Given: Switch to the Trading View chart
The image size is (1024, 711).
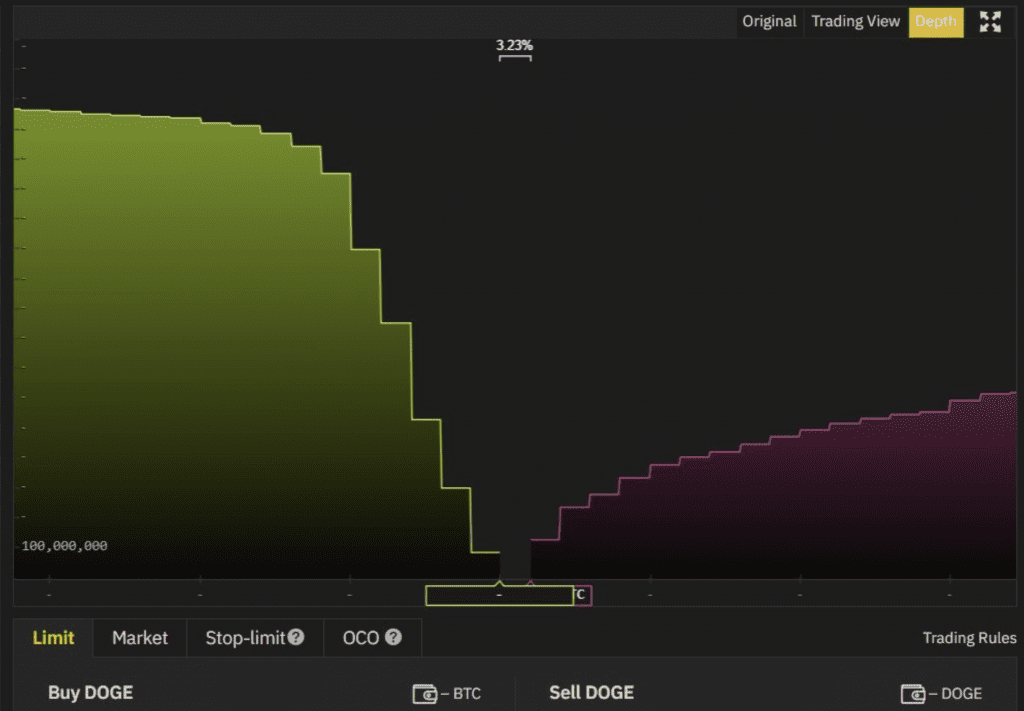Looking at the screenshot, I should [855, 22].
